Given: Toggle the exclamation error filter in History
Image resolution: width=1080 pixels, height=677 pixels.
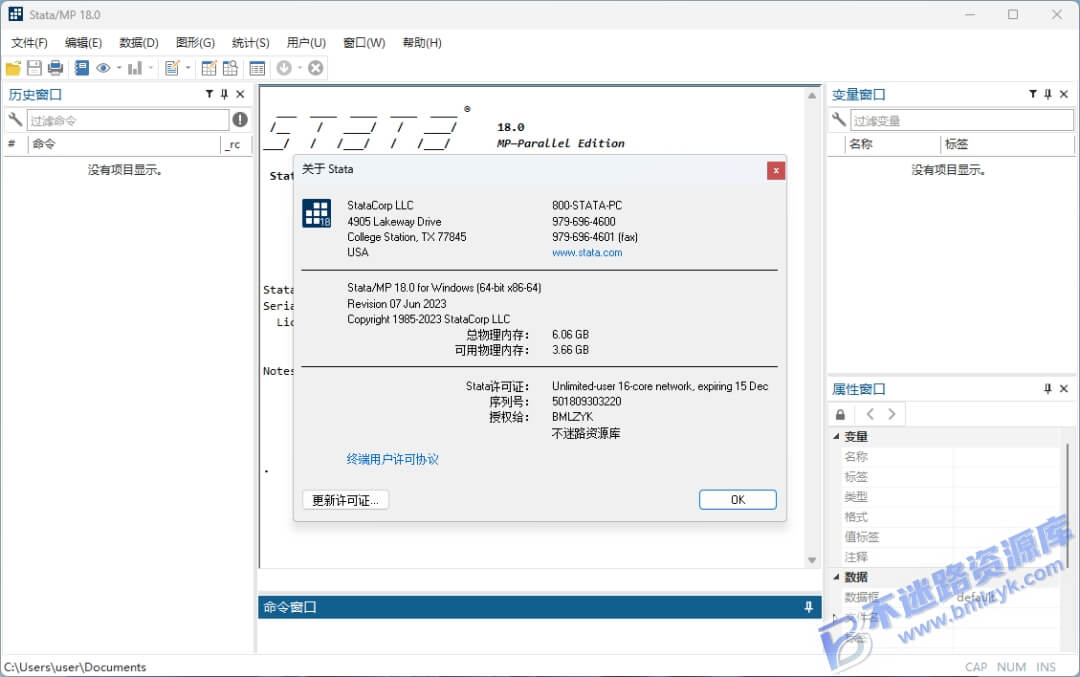Looking at the screenshot, I should [x=240, y=120].
